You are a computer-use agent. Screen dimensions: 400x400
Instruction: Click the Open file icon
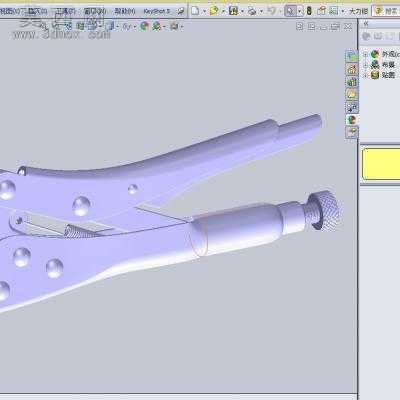[214, 11]
